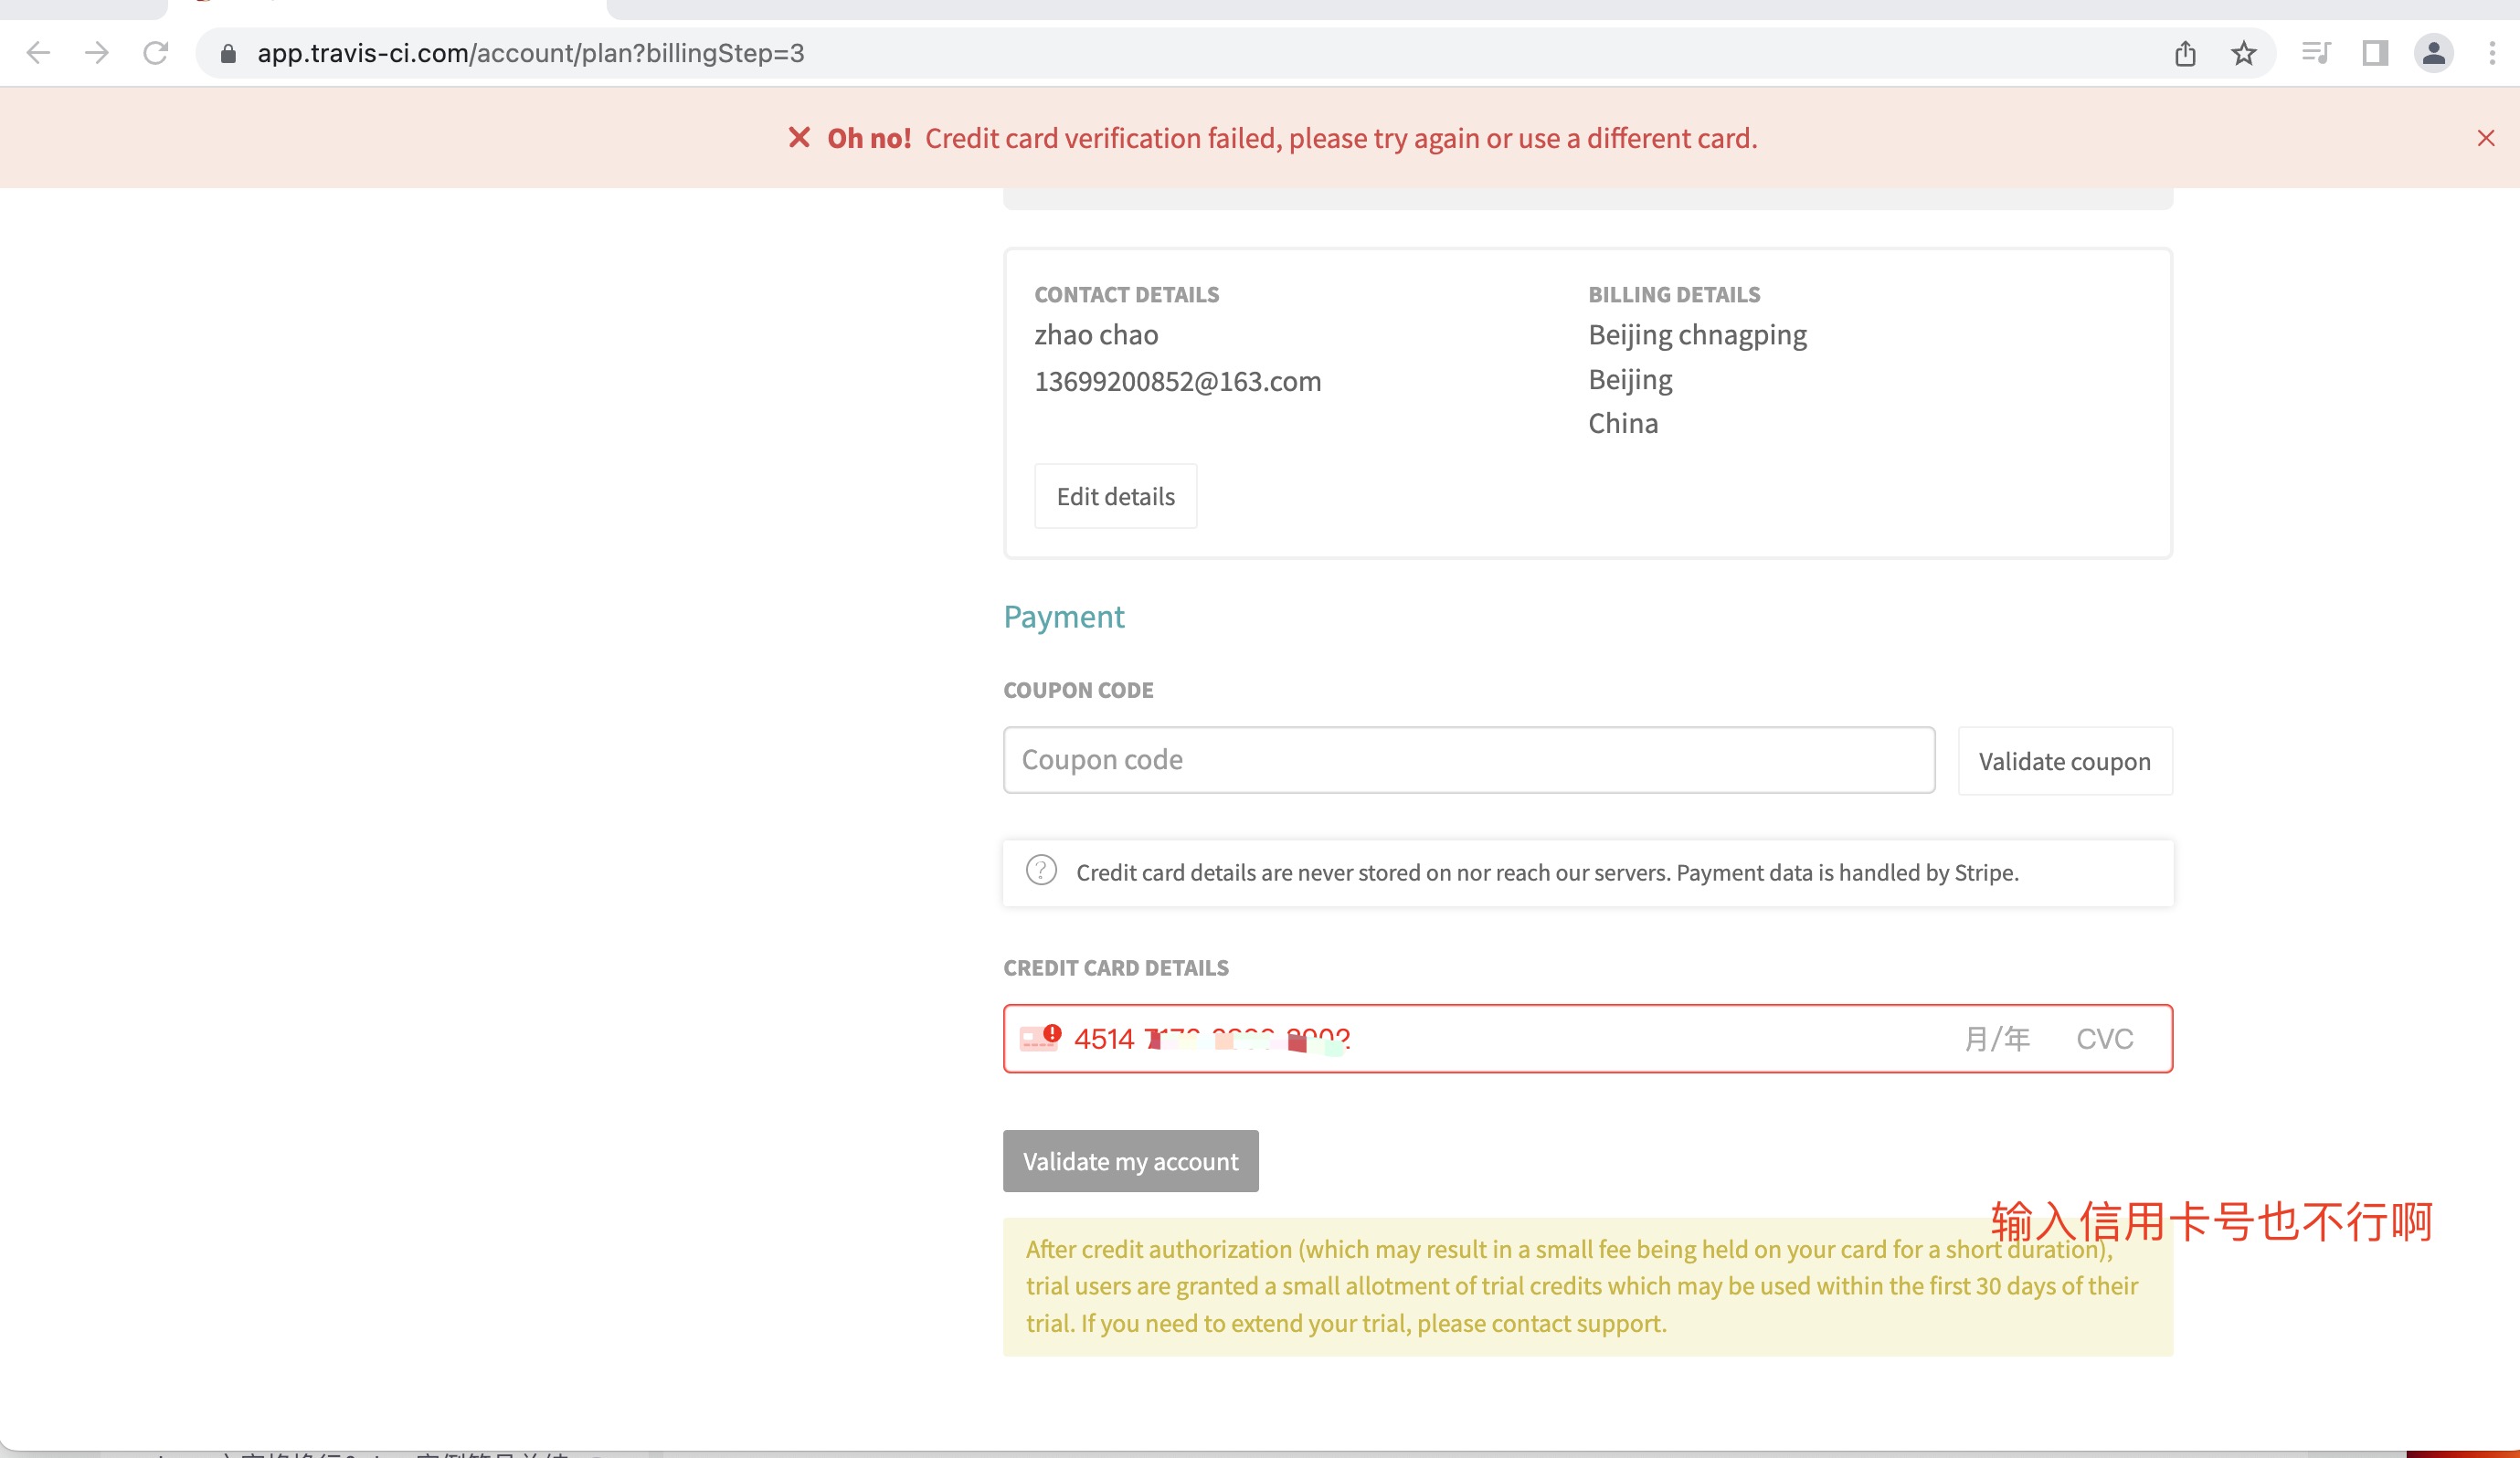
Task: Click the address bar URL
Action: tap(531, 53)
